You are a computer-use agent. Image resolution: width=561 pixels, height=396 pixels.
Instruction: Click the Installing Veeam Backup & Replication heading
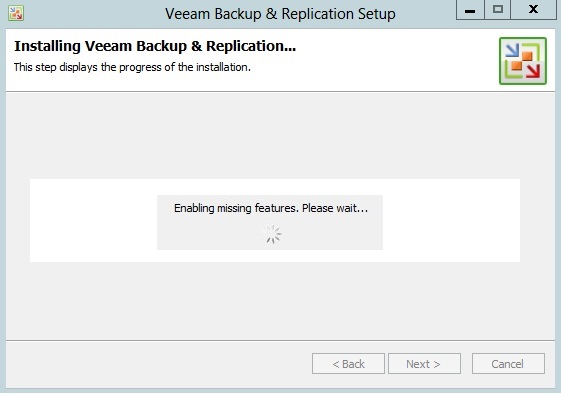pyautogui.click(x=155, y=46)
